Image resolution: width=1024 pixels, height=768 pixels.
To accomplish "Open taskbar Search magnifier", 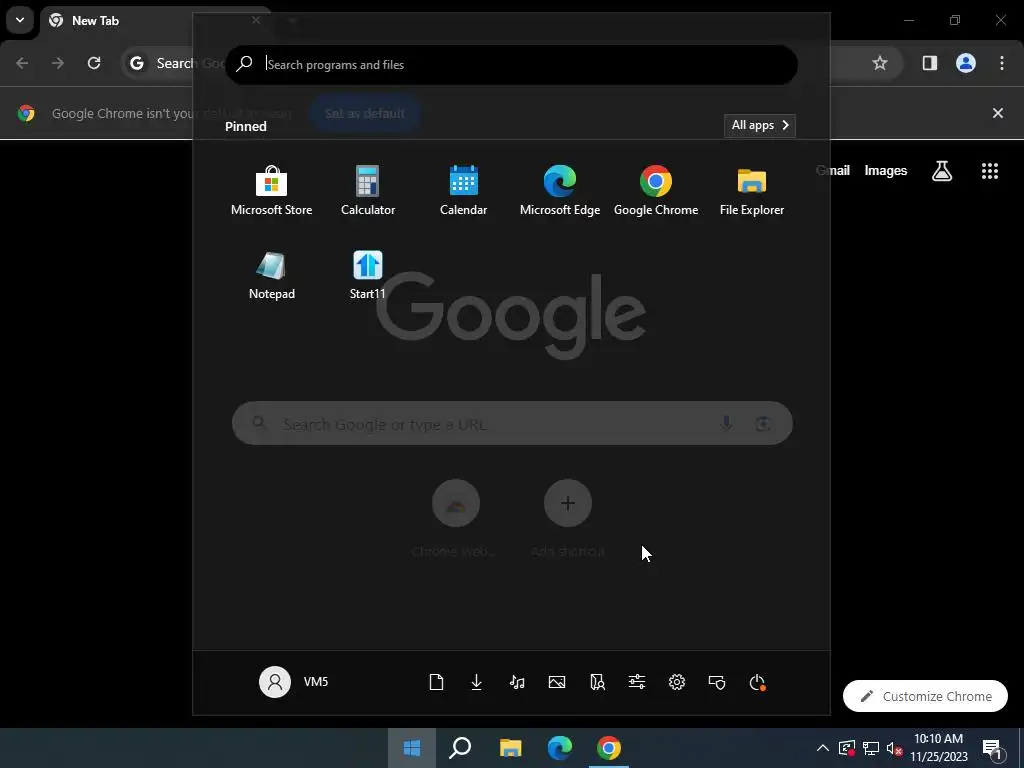I will 460,748.
